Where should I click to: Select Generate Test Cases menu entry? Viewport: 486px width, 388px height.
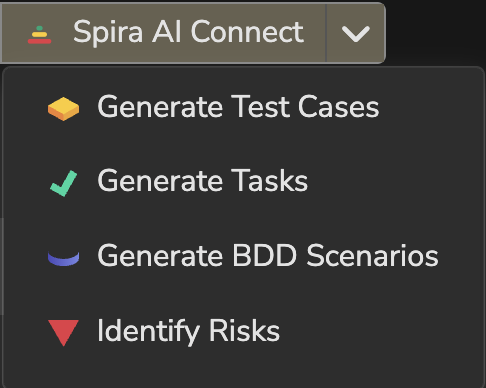coord(243,107)
